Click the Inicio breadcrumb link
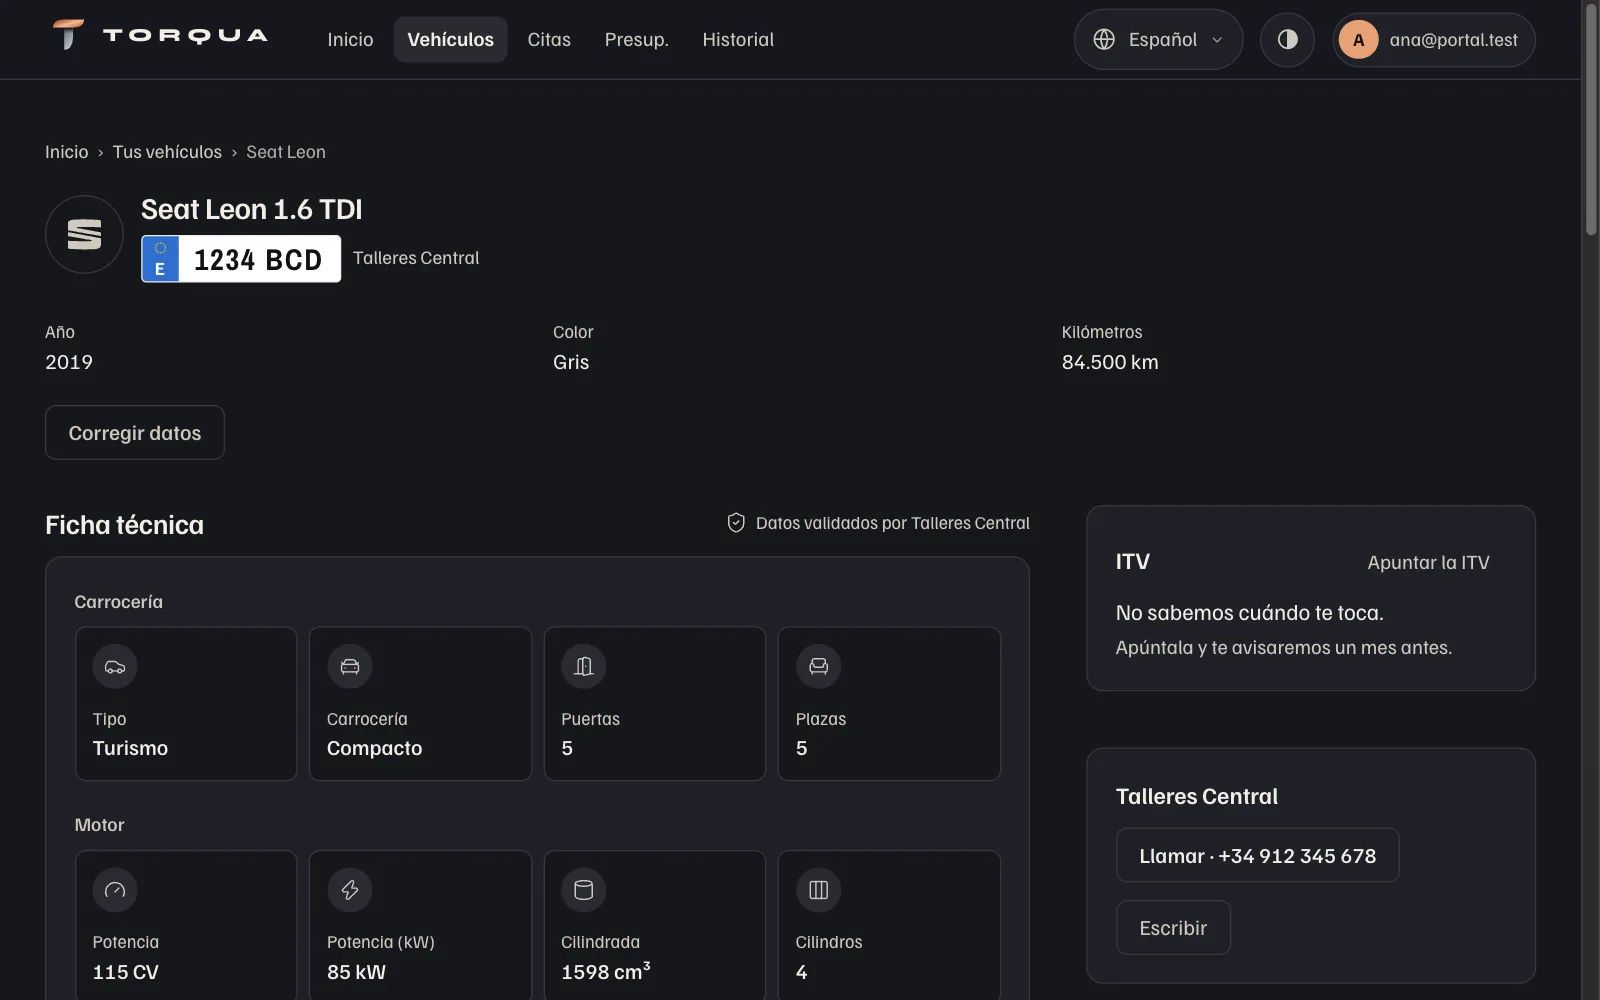The image size is (1600, 1000). [x=66, y=152]
